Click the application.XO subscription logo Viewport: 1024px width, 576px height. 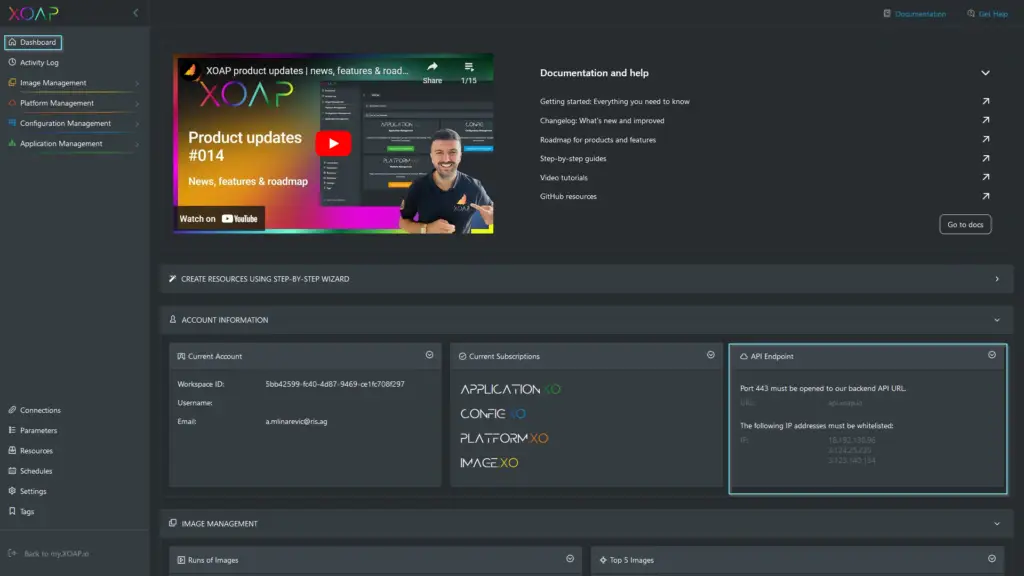click(x=510, y=389)
